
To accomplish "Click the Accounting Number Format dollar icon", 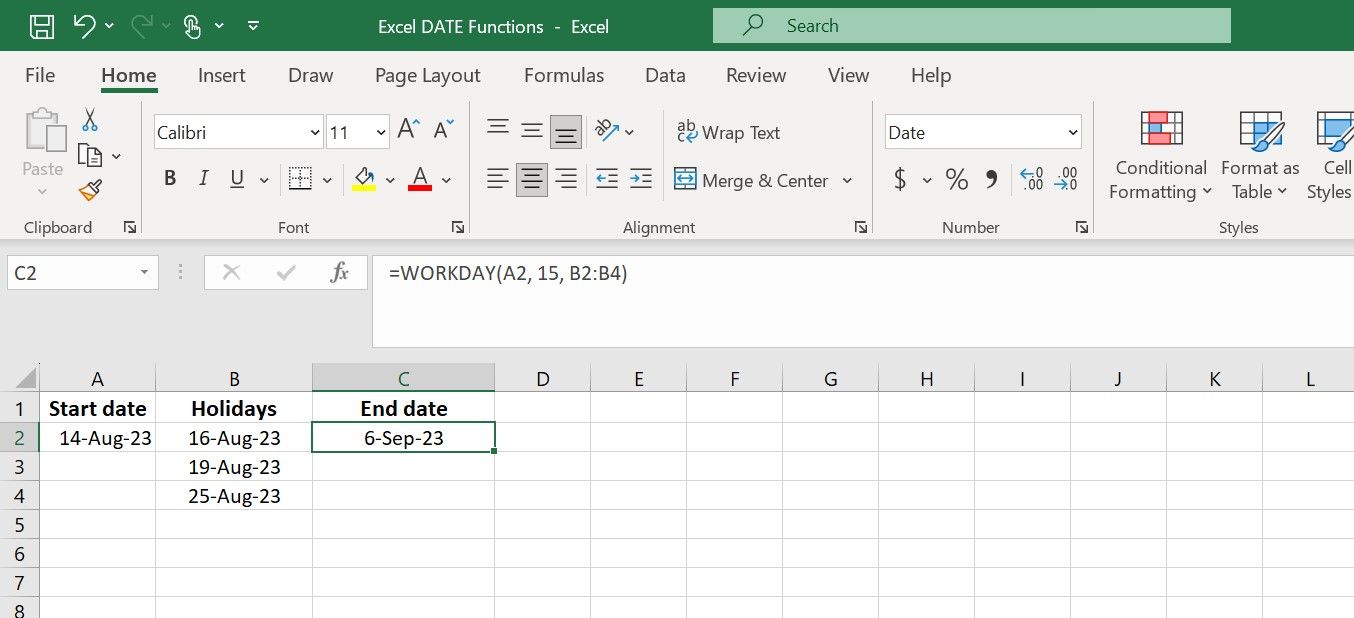I will [x=899, y=179].
